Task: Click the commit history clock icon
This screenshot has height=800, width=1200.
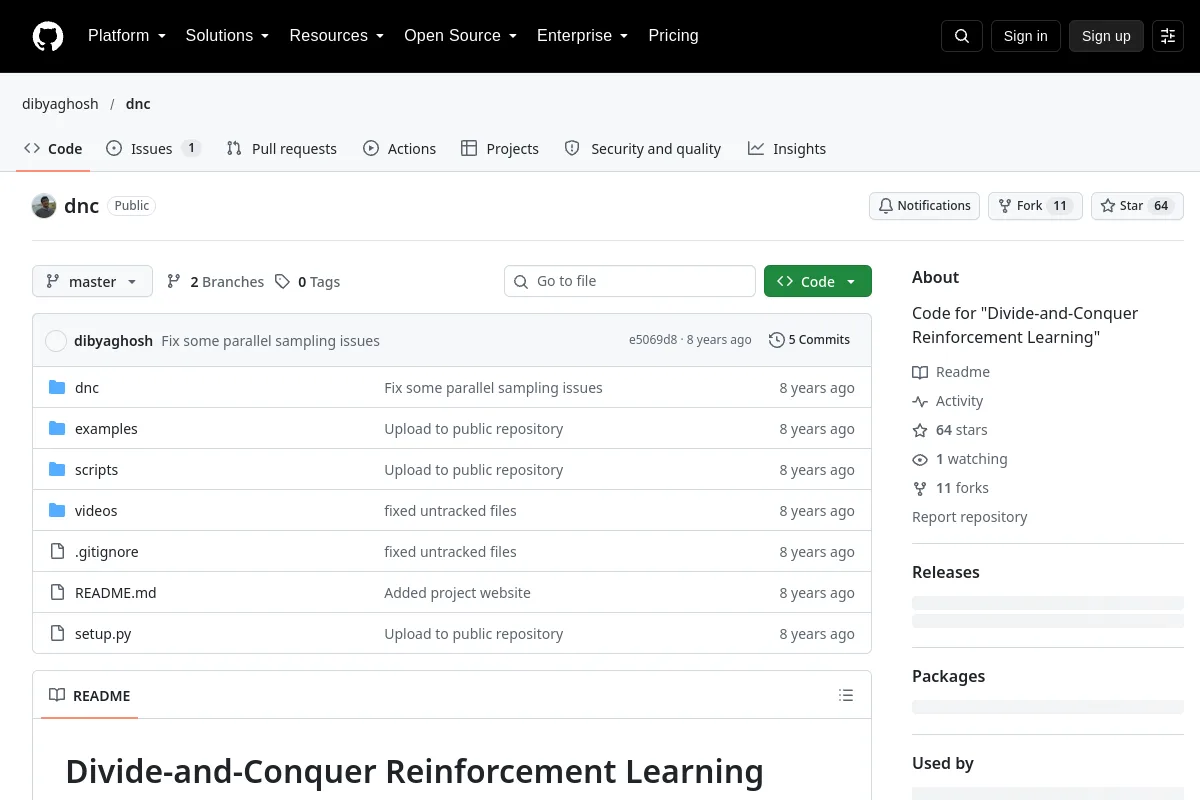Action: [x=777, y=340]
